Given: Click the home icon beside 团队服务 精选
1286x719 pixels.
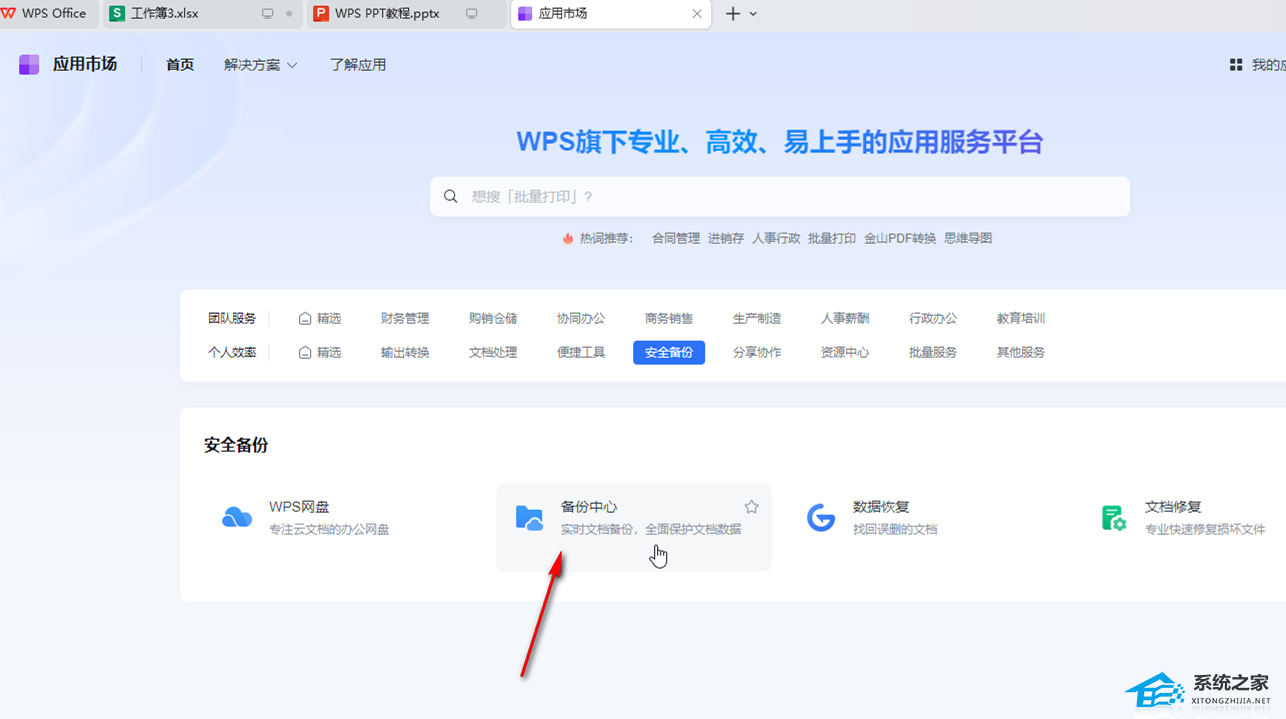Looking at the screenshot, I should pyautogui.click(x=305, y=319).
